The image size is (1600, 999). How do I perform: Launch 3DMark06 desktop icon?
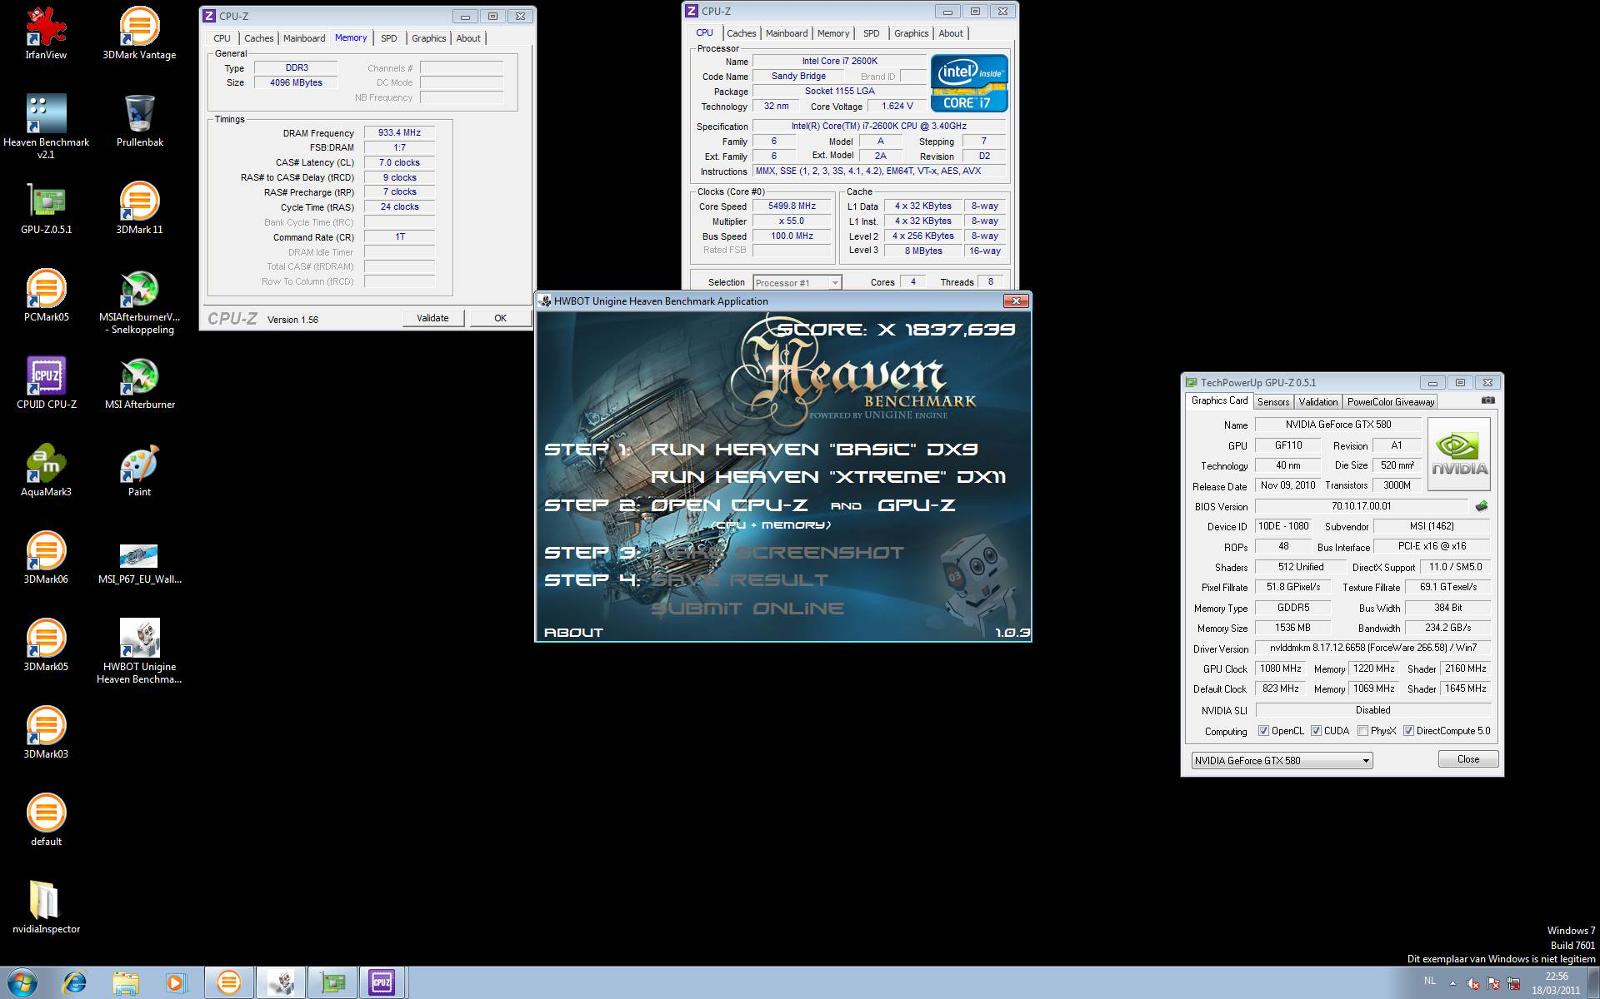pyautogui.click(x=46, y=557)
